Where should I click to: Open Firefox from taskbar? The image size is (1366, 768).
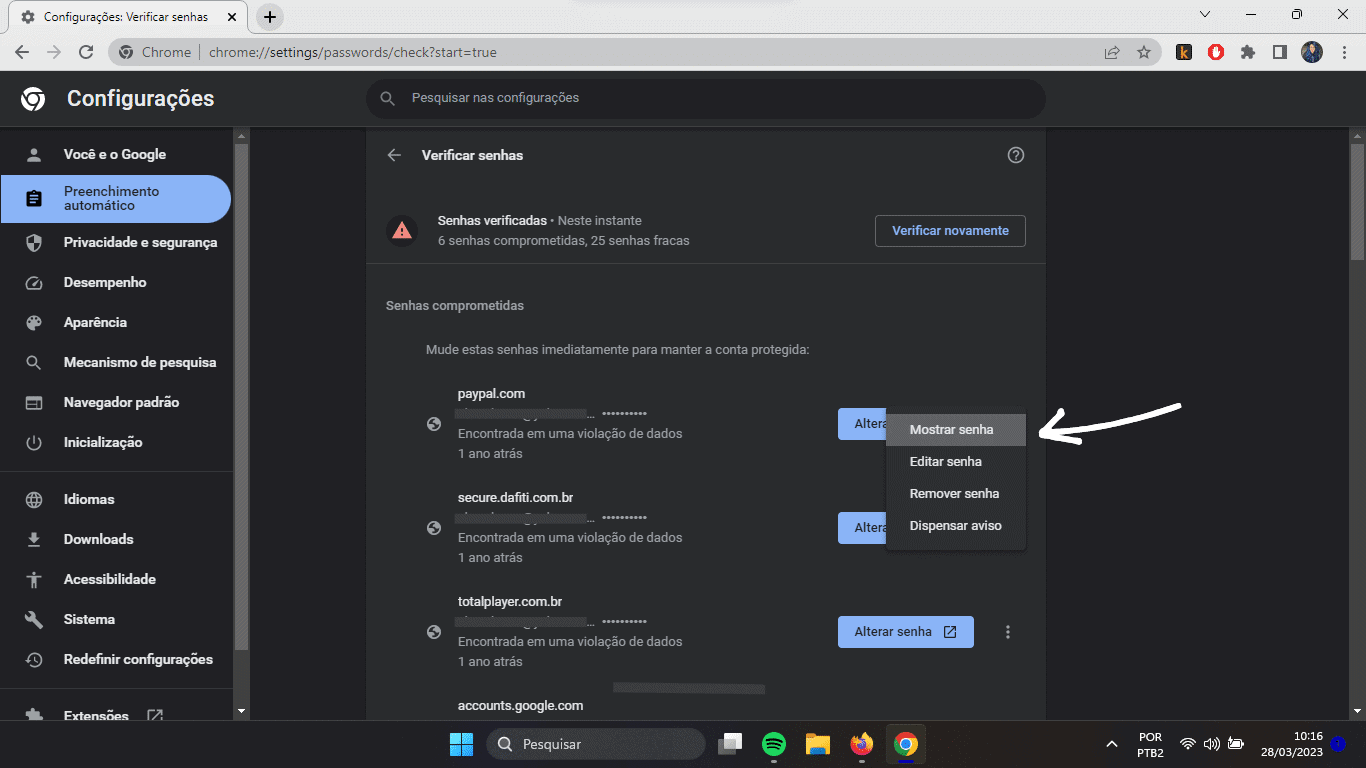coord(862,744)
